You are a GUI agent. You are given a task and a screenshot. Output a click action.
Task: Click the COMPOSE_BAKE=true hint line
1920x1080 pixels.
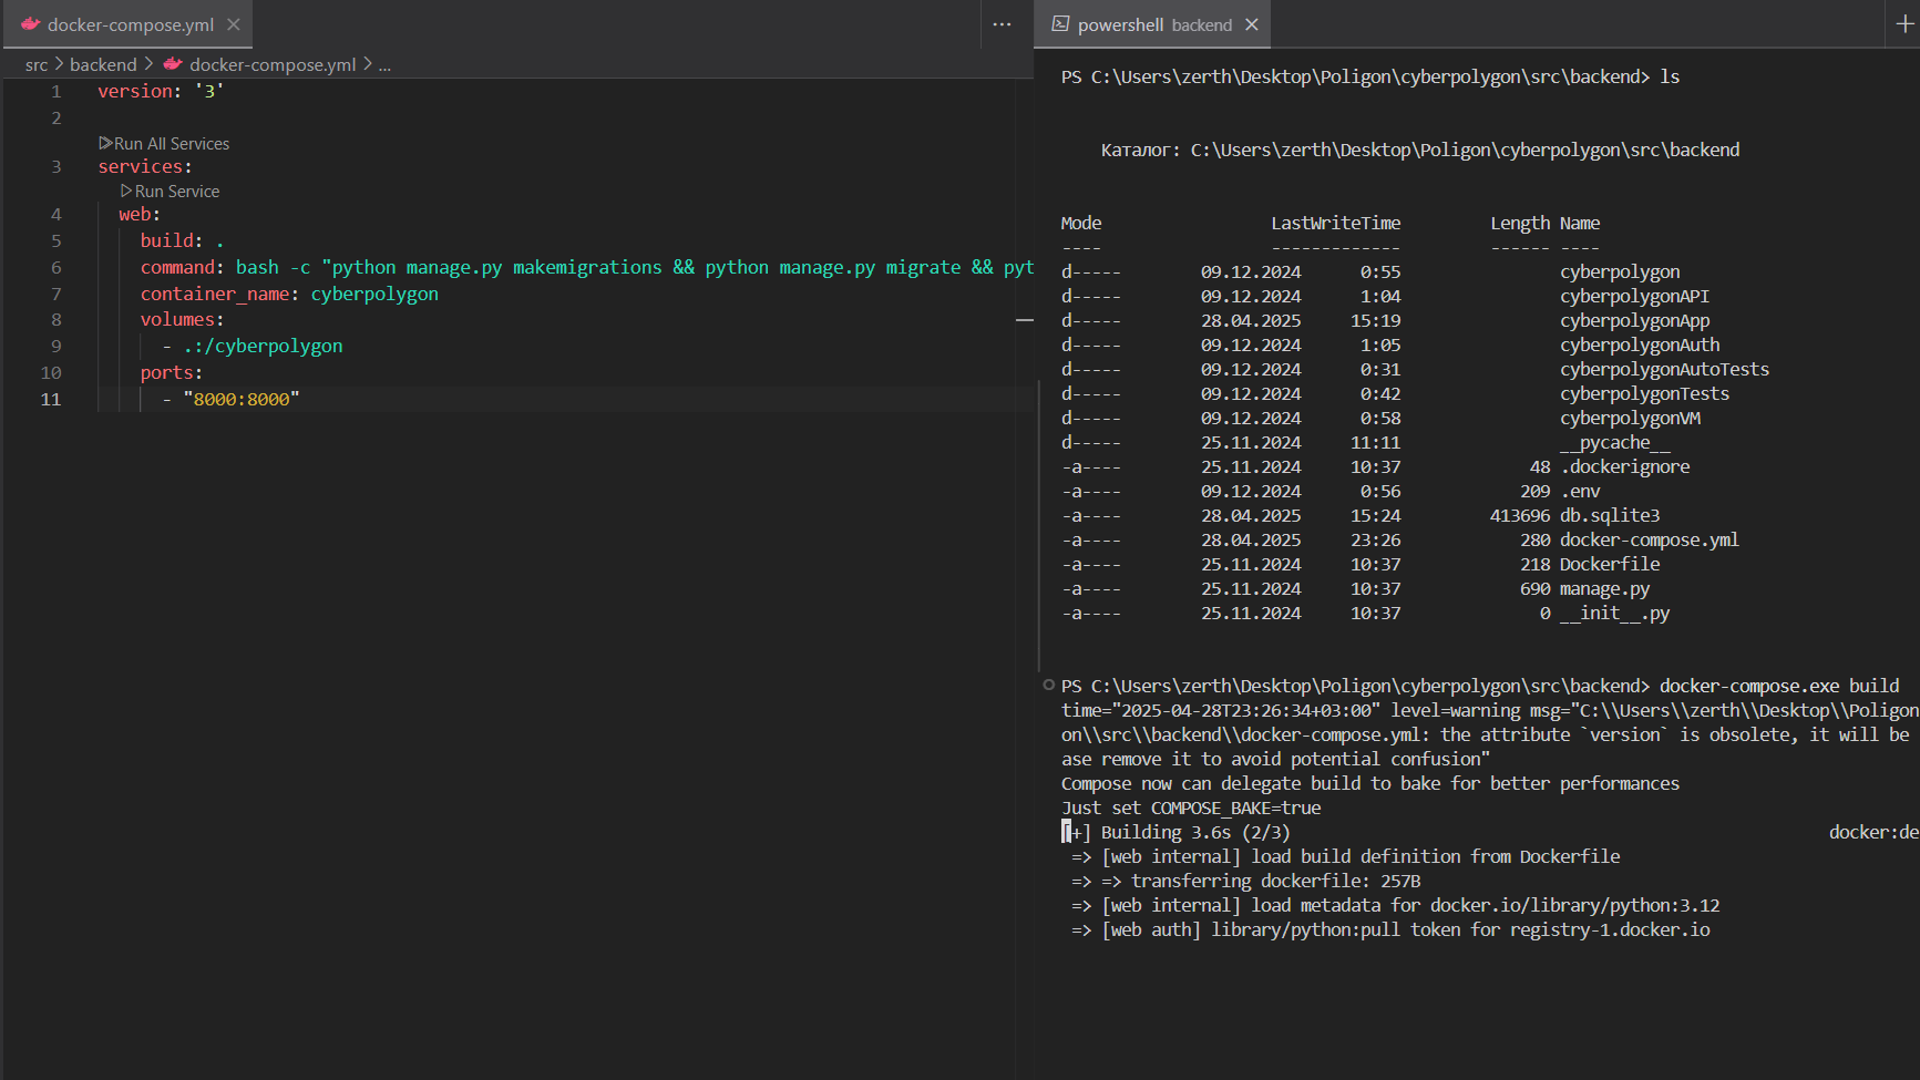point(1191,808)
